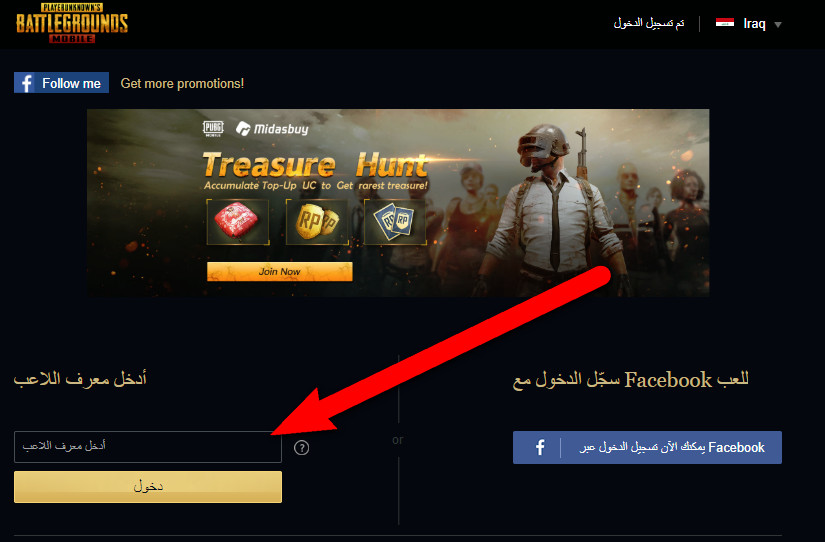The height and width of the screenshot is (542, 825).
Task: Click the Join Now banner button
Action: point(279,272)
